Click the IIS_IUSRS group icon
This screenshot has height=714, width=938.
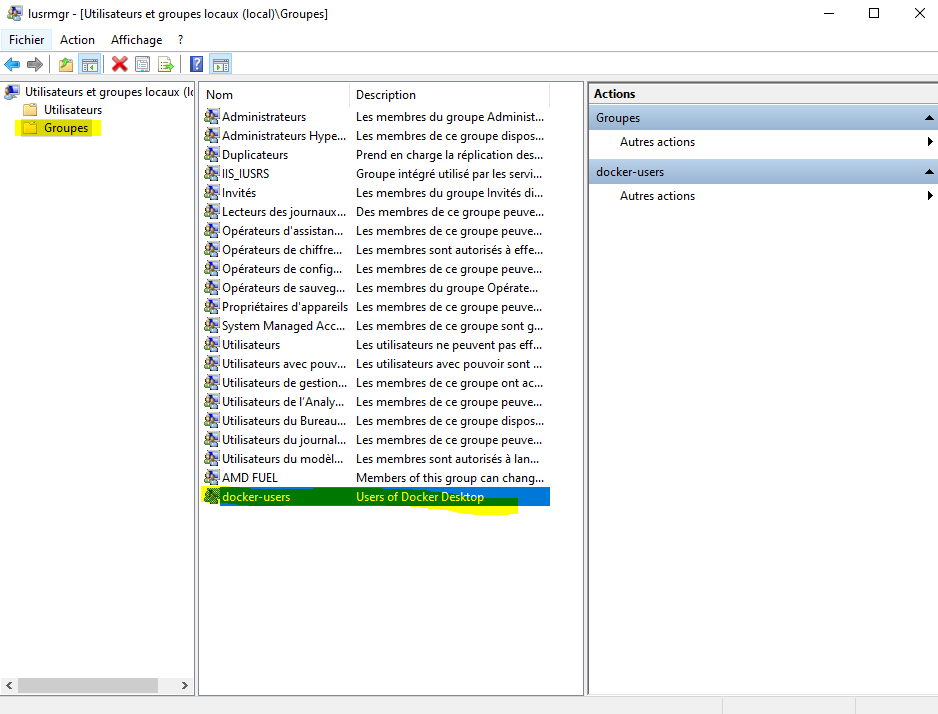(x=212, y=173)
